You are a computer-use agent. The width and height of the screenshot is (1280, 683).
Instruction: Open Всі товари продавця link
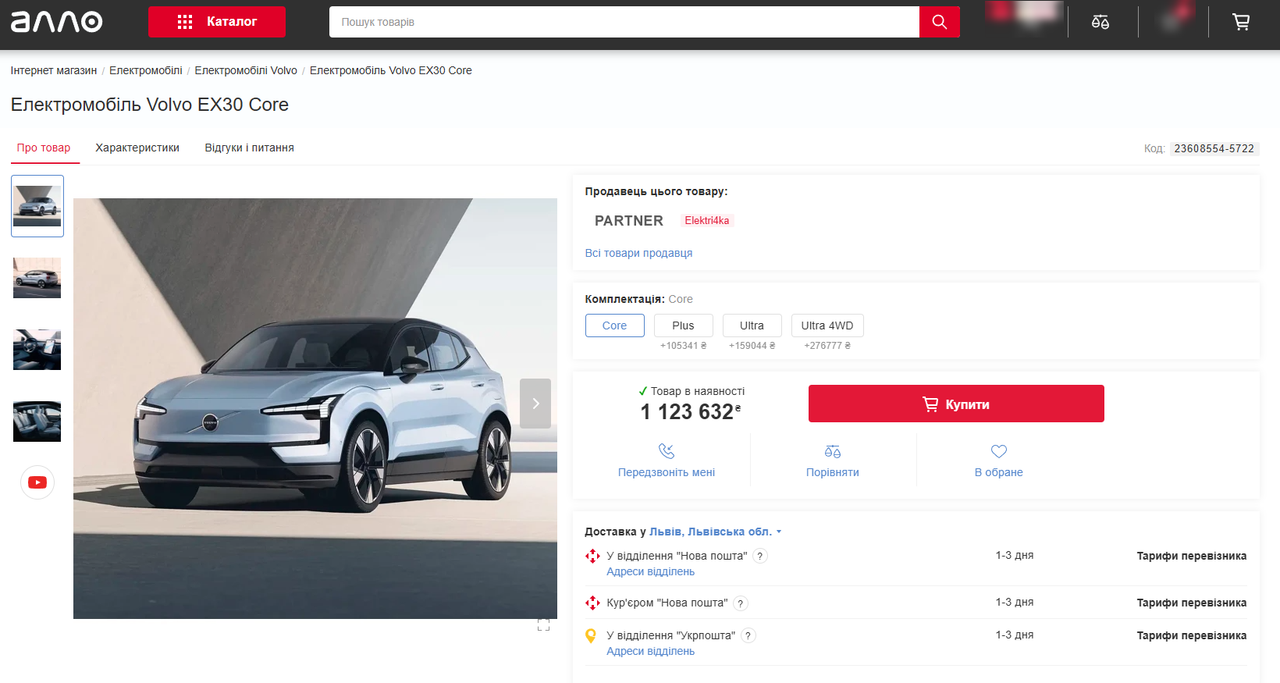(638, 253)
